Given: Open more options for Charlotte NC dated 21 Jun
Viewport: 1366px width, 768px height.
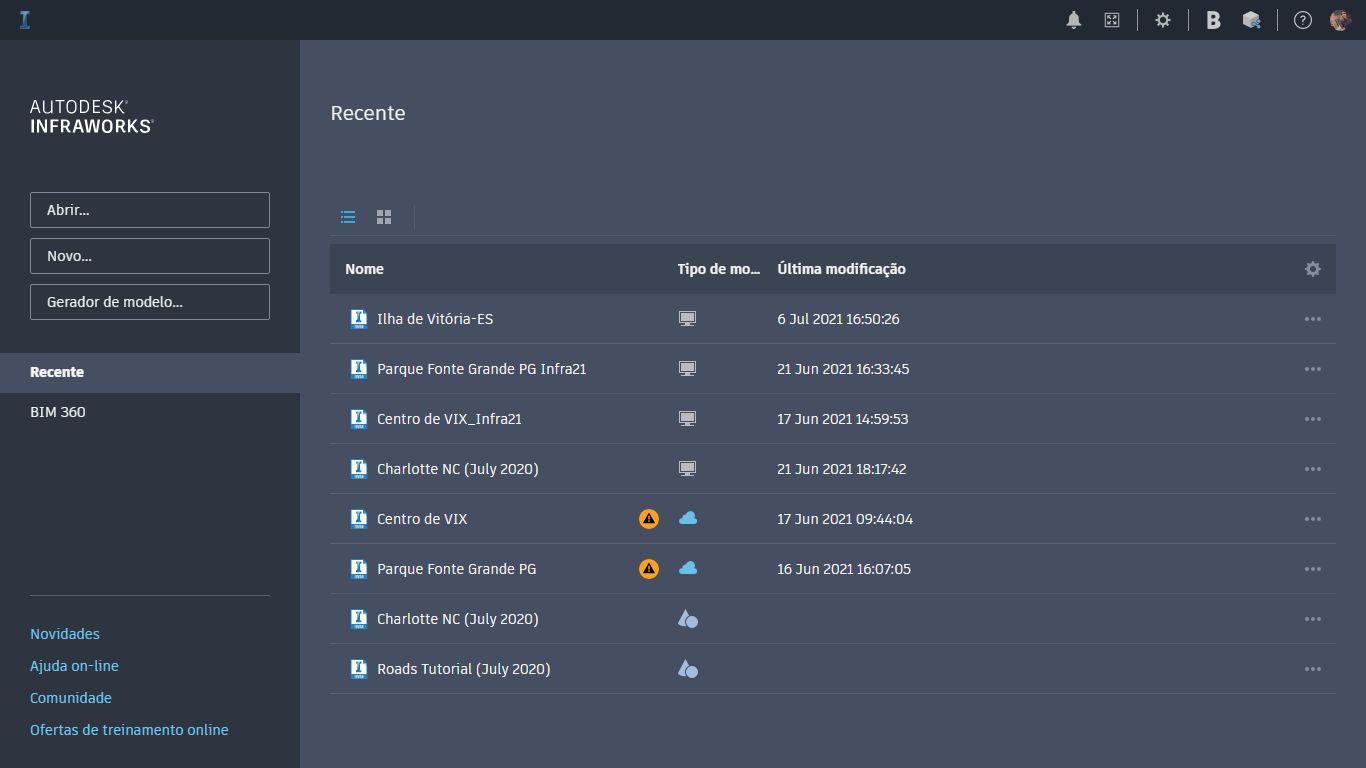Looking at the screenshot, I should (x=1313, y=469).
